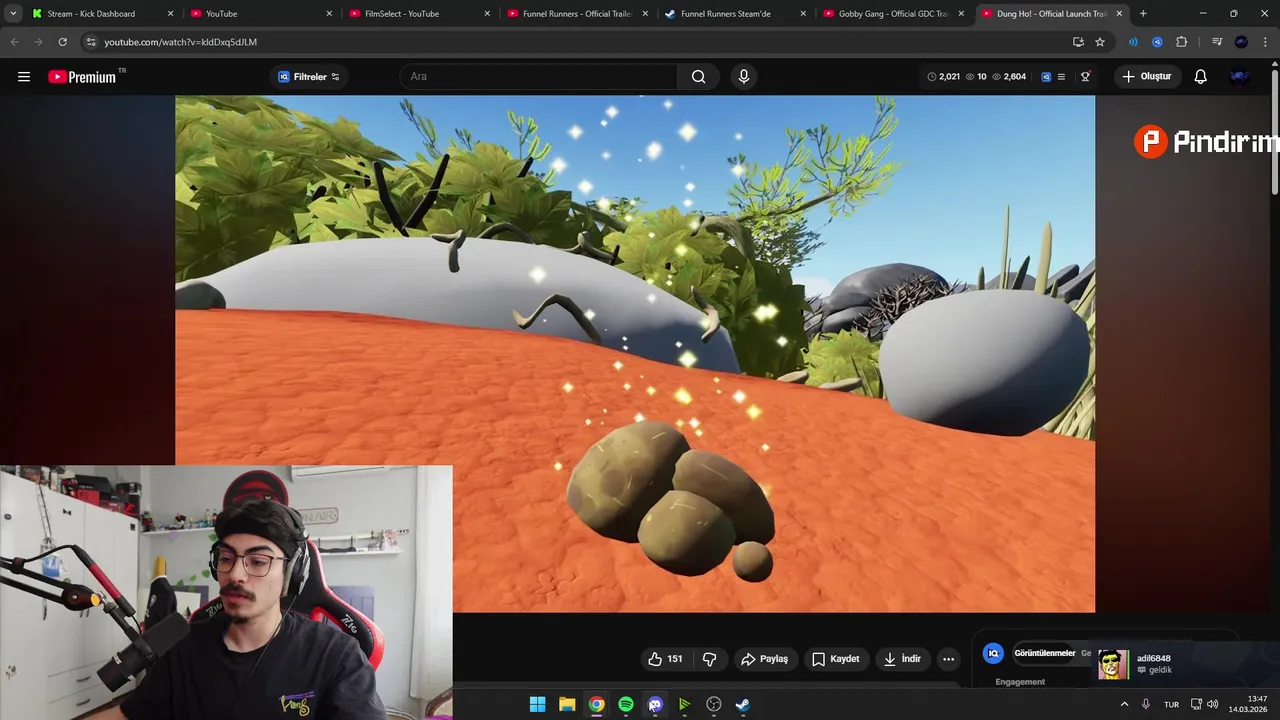Expand the tab search dropdown arrow
This screenshot has height=720, width=1280.
(x=12, y=14)
